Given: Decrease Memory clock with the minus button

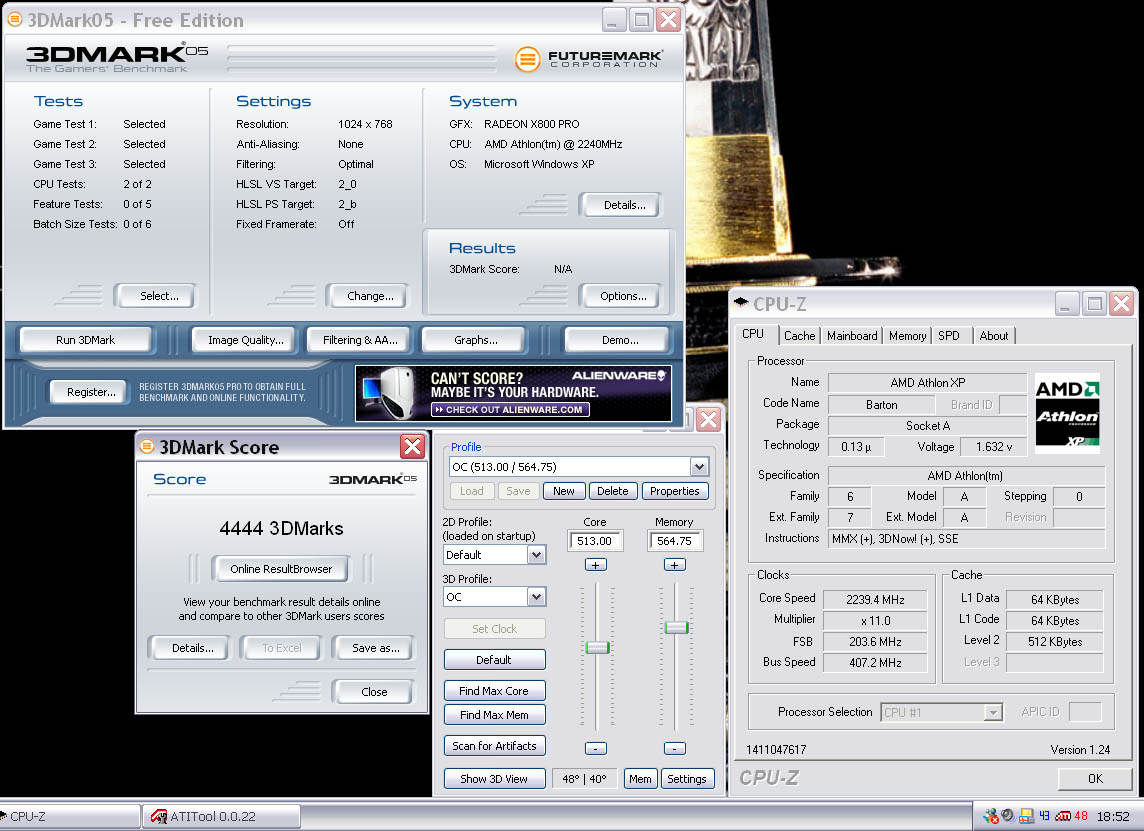Looking at the screenshot, I should (x=674, y=749).
